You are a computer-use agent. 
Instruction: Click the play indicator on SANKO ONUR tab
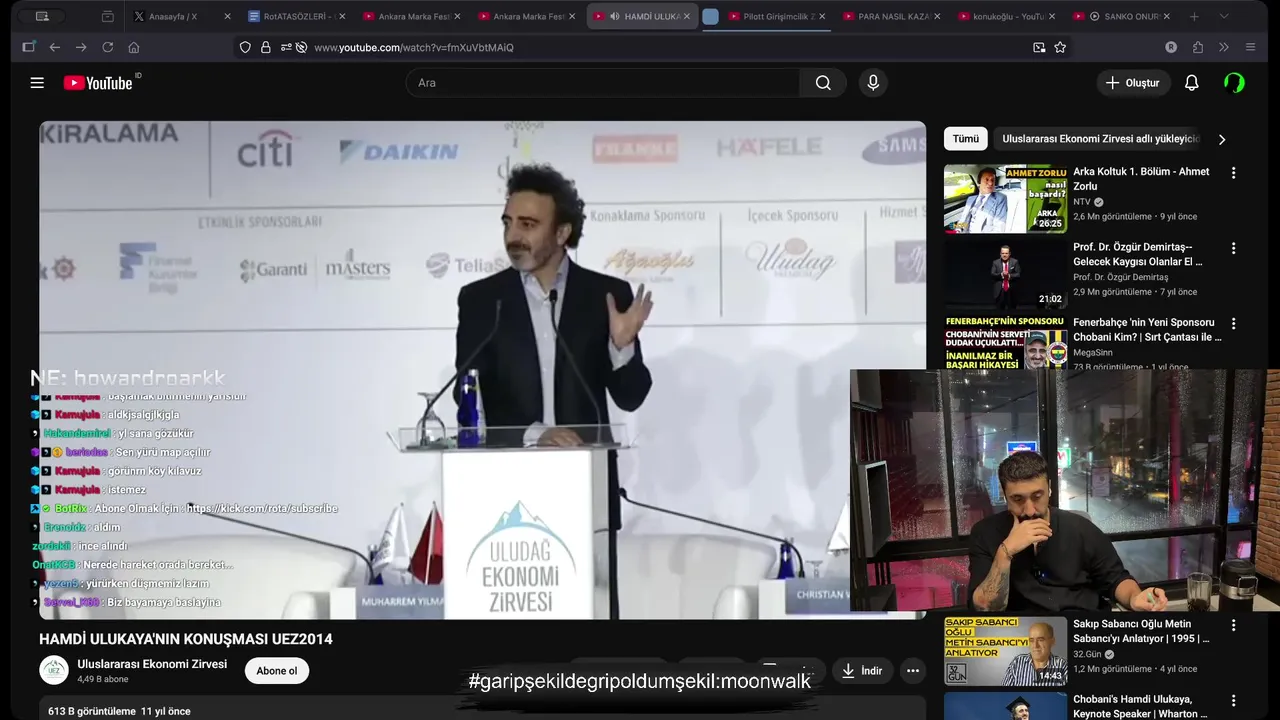coord(1095,16)
